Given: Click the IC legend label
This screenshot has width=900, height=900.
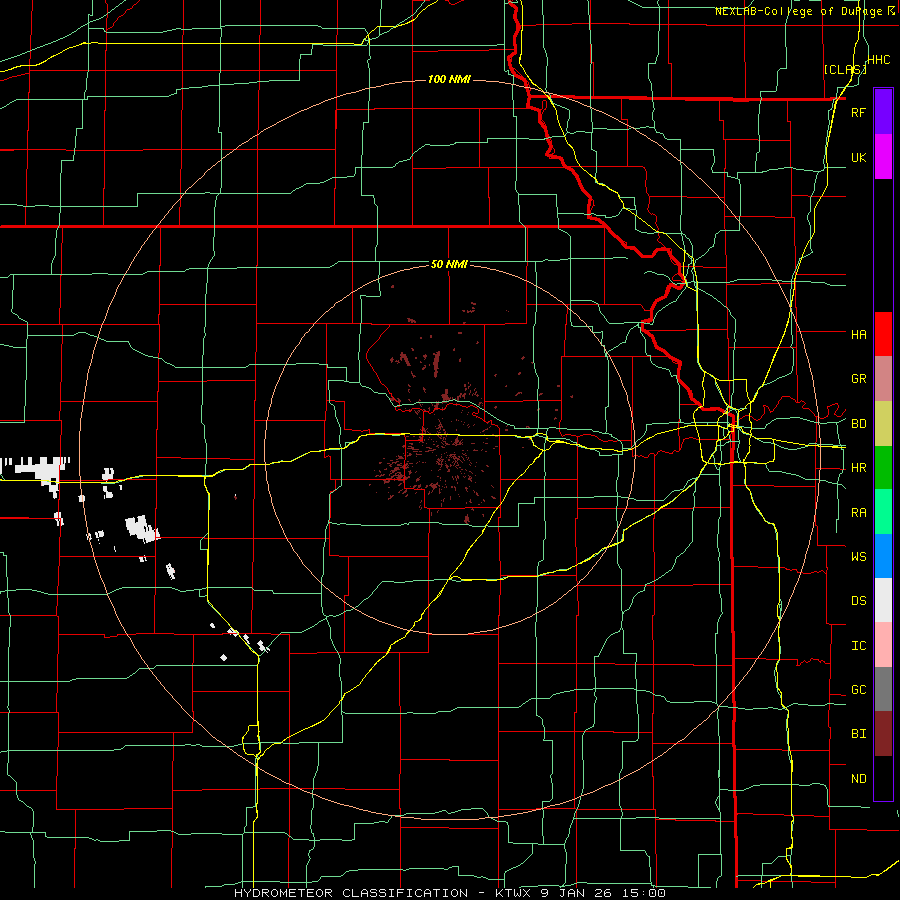Looking at the screenshot, I should pos(858,645).
